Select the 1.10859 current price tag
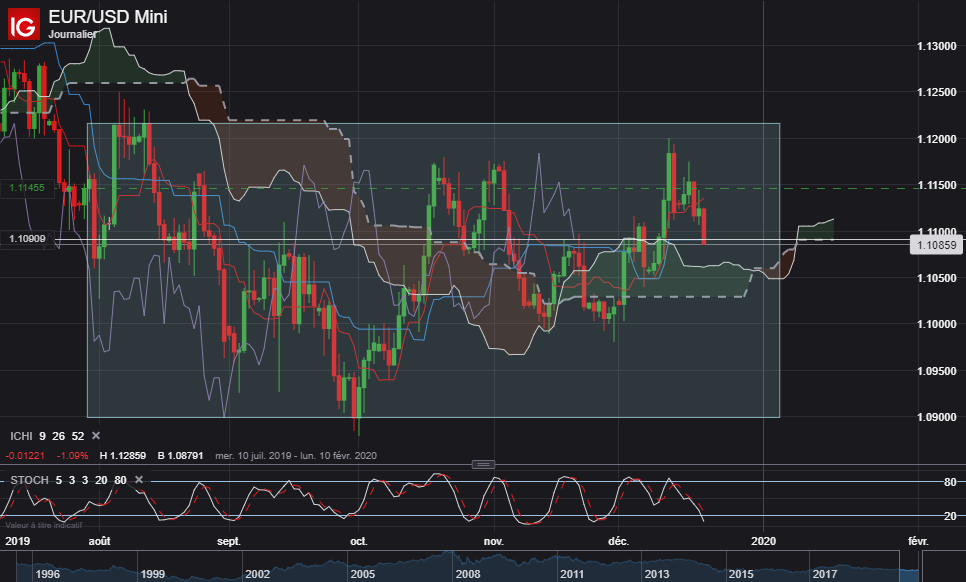This screenshot has height=582, width=966. [936, 245]
